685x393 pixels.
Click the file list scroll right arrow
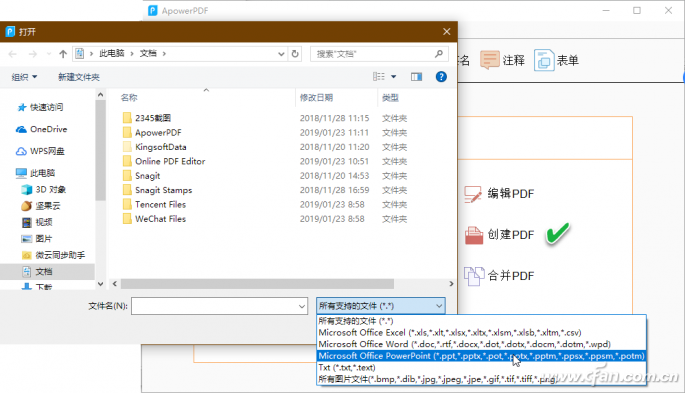(x=451, y=284)
